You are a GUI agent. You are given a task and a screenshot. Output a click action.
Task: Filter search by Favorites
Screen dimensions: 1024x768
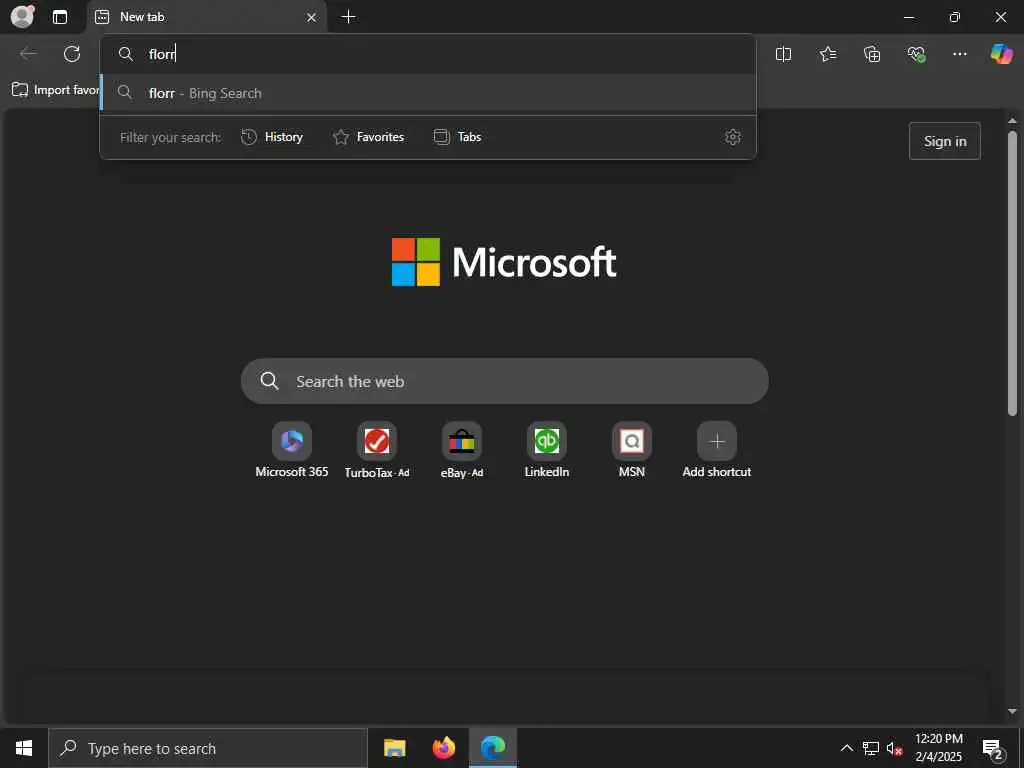pyautogui.click(x=369, y=137)
